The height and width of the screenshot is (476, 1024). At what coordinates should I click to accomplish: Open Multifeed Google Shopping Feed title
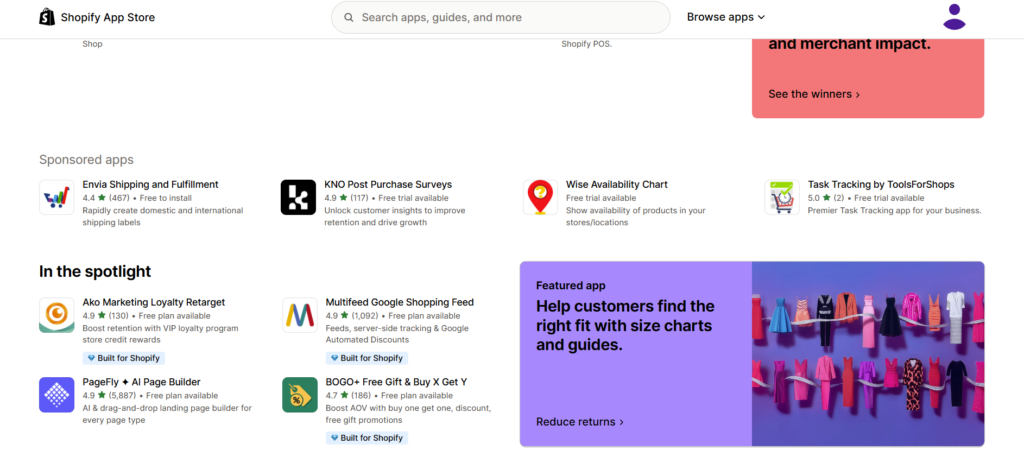click(400, 302)
